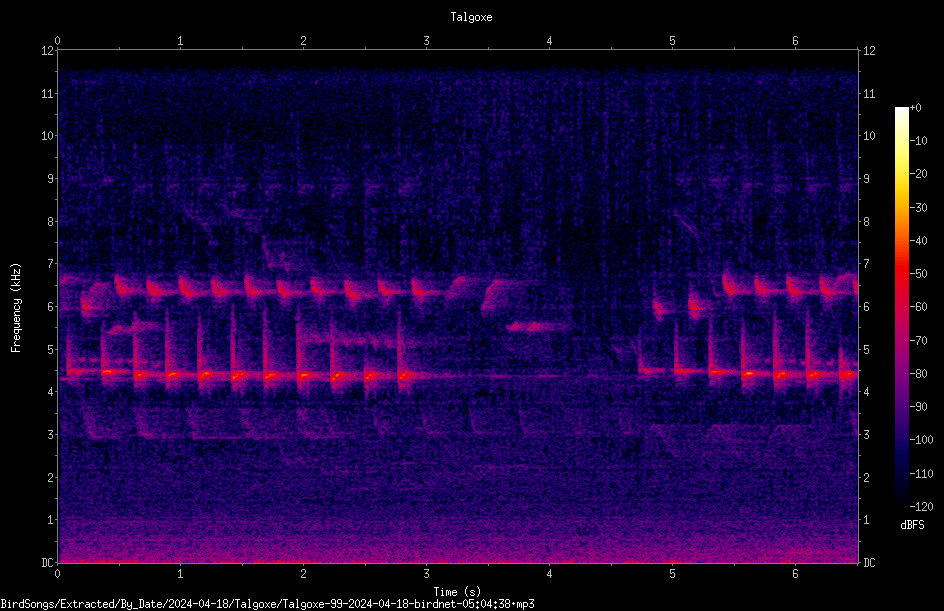
Task: Click the Frequency (kHz) axis title
Action: 16,307
